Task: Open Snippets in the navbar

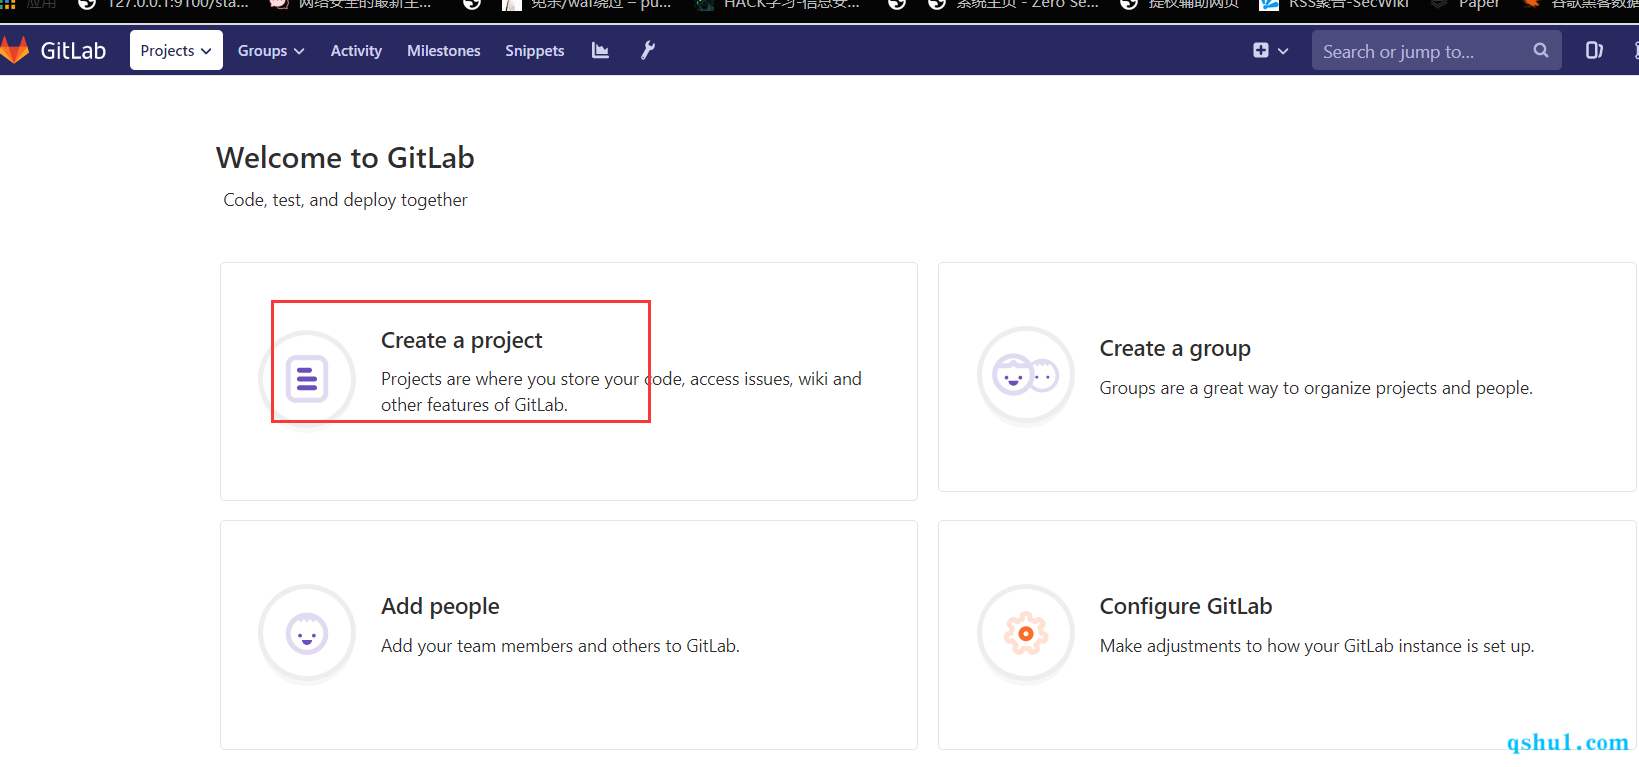Action: click(x=534, y=50)
